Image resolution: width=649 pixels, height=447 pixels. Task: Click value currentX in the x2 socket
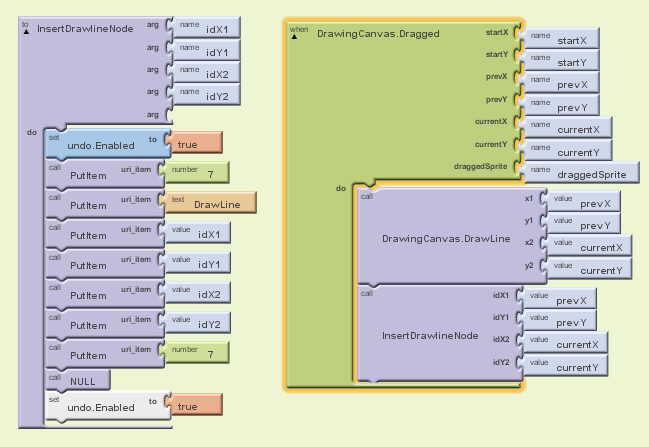[589, 245]
